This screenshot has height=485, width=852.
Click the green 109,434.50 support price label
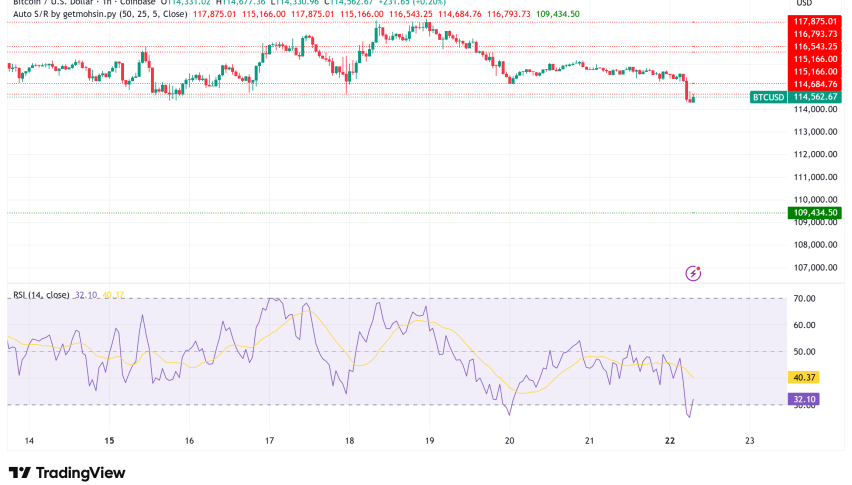[x=815, y=213]
